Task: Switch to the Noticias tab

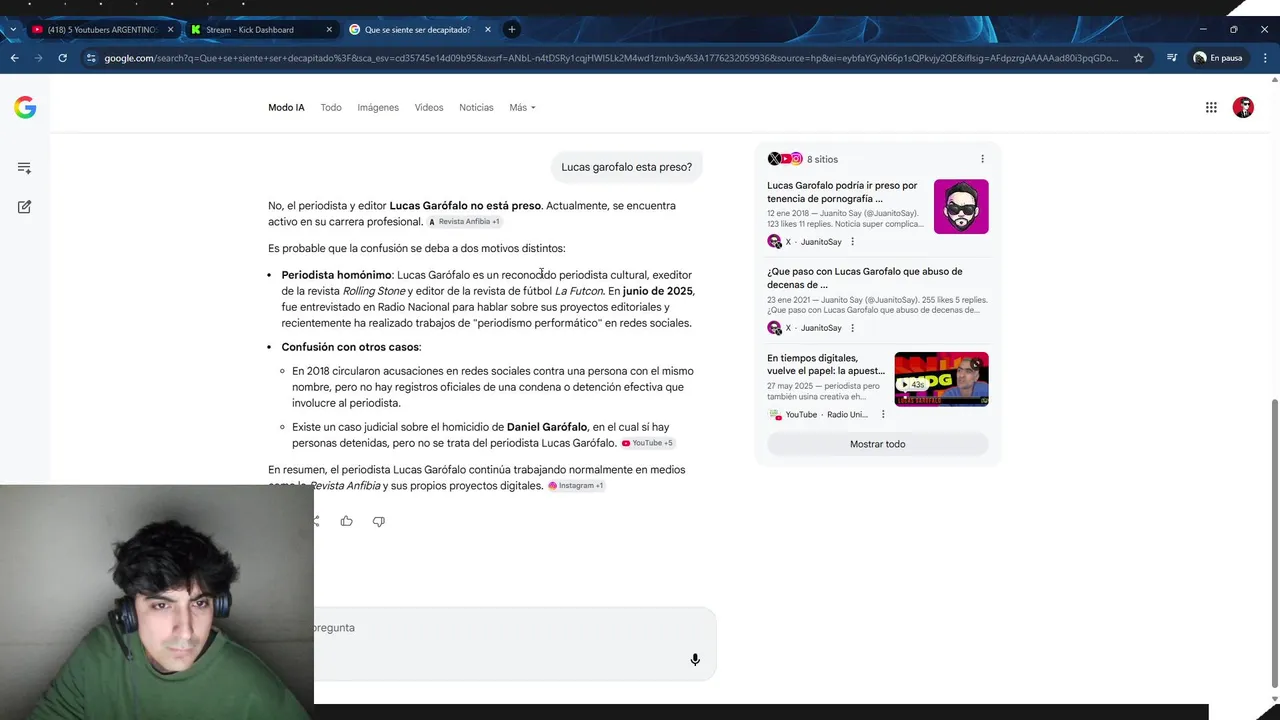Action: point(476,107)
